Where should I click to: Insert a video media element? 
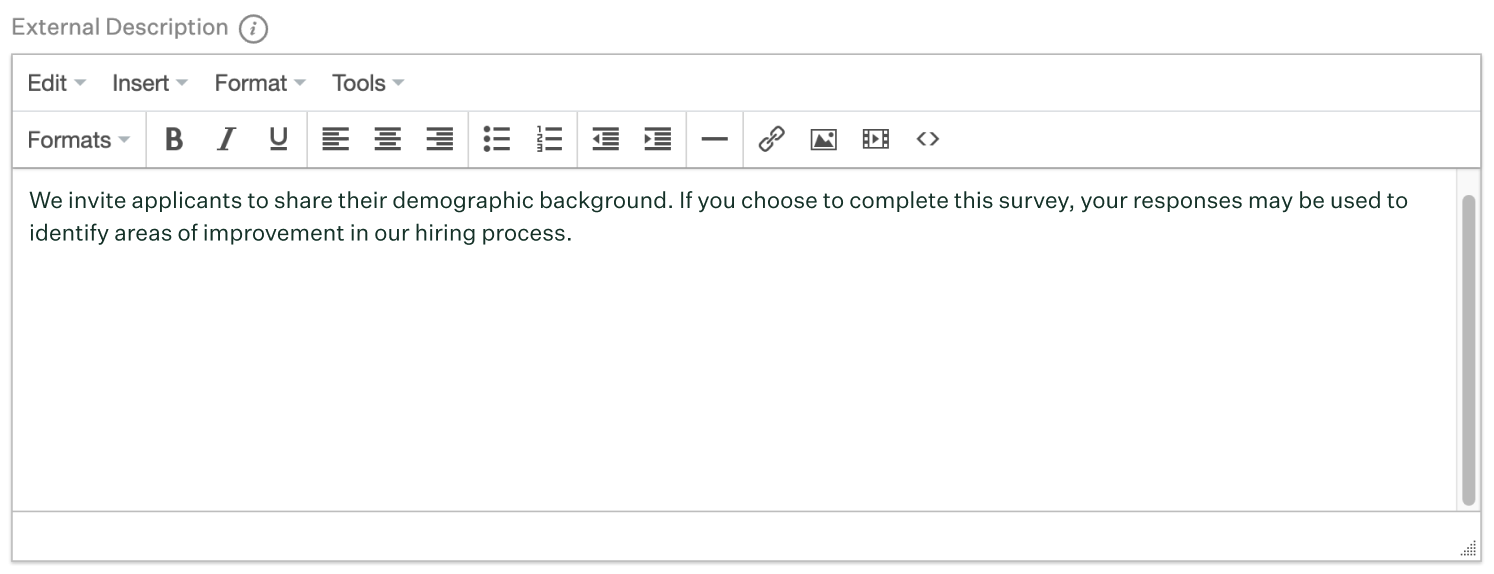pyautogui.click(x=875, y=140)
